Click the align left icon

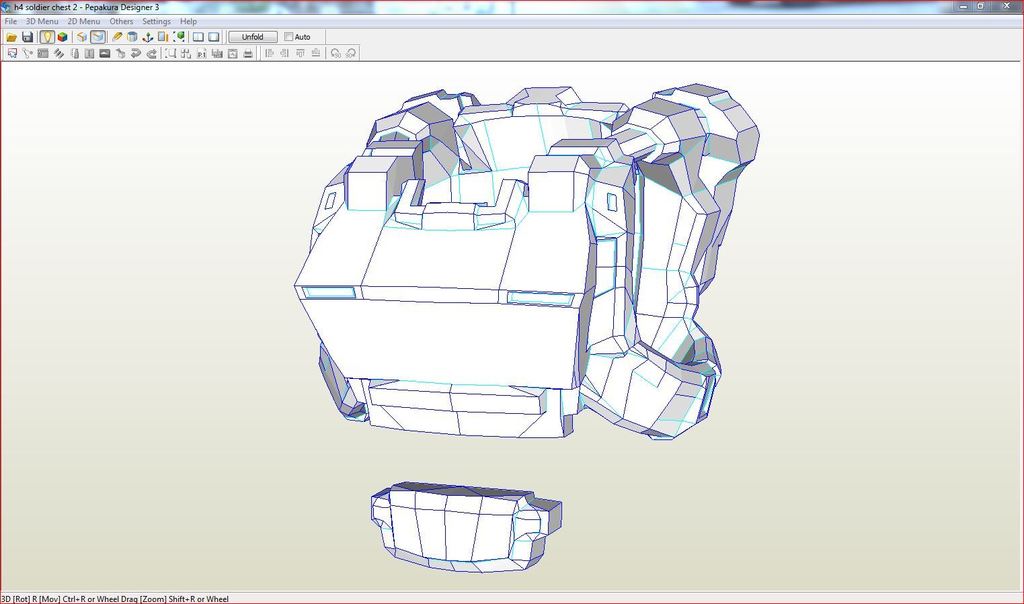point(269,54)
